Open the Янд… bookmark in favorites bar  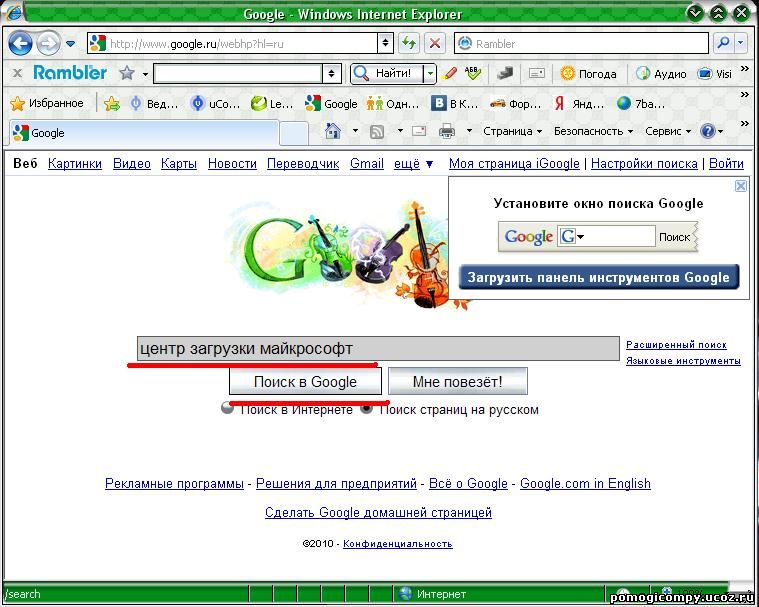pos(579,104)
